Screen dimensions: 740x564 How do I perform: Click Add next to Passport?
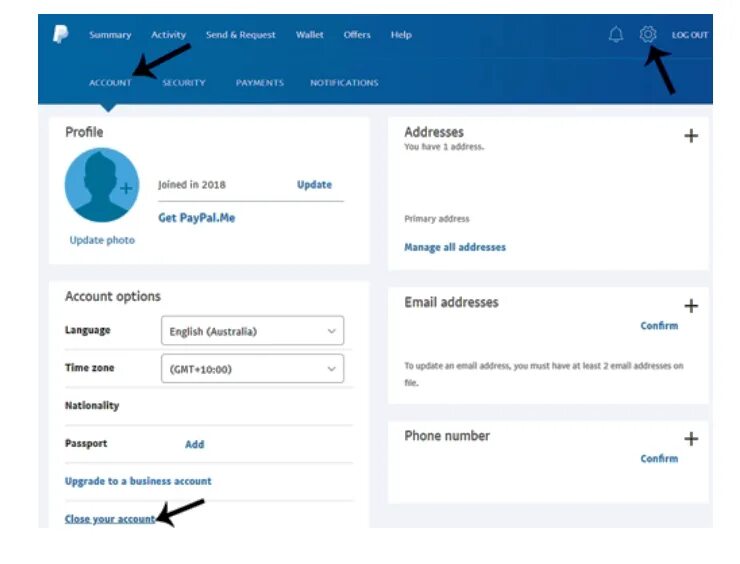coord(194,444)
